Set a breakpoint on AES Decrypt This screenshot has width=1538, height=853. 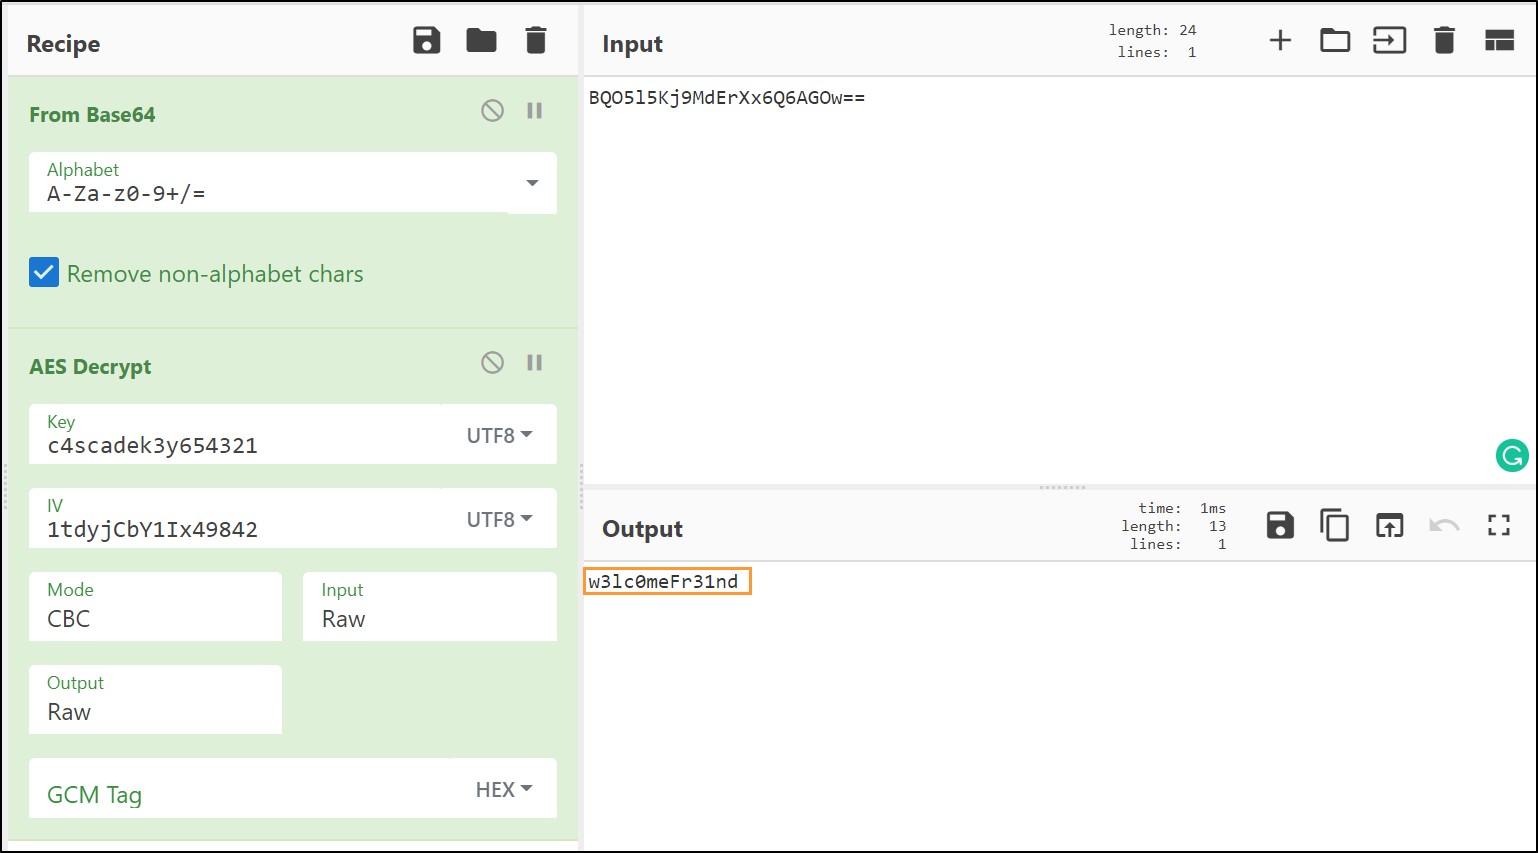535,362
